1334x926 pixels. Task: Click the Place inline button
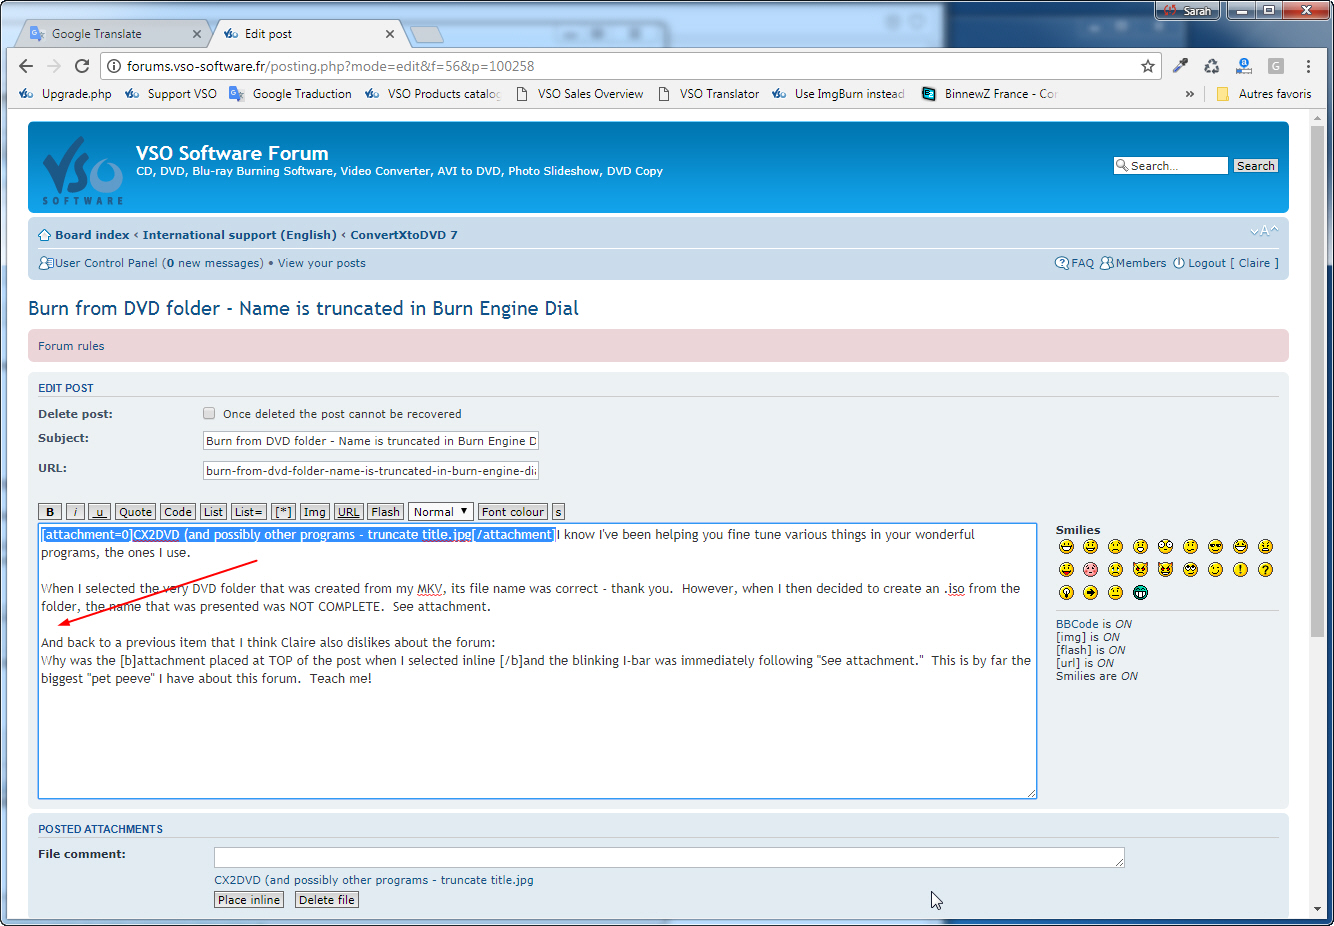tap(249, 900)
